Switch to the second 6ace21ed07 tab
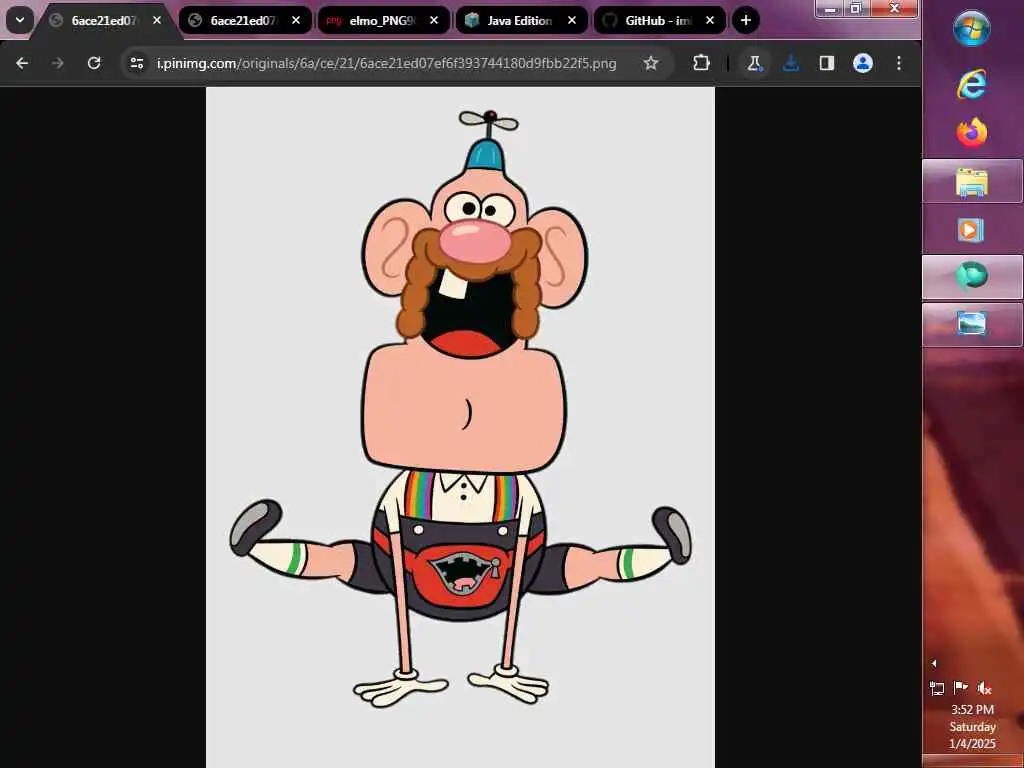Viewport: 1024px width, 768px height. 244,20
